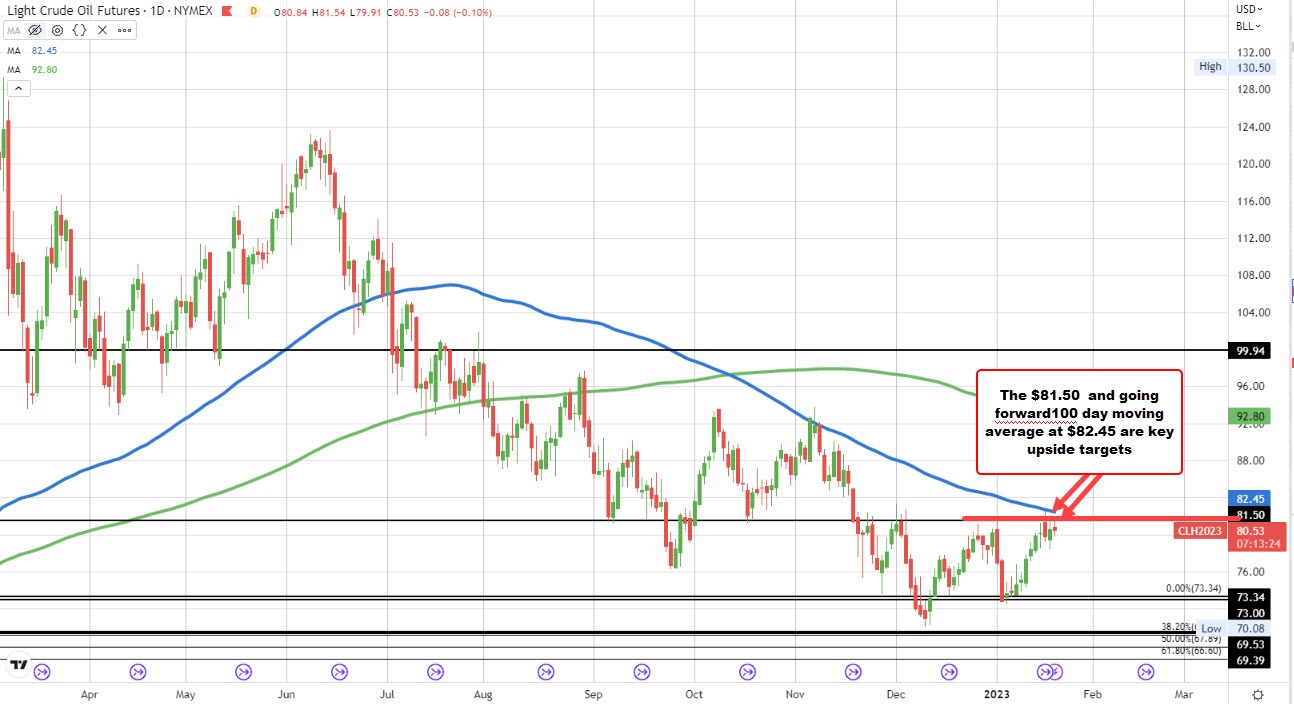Click the CLH2023 contract price label
This screenshot has height=704, width=1294.
point(1199,531)
